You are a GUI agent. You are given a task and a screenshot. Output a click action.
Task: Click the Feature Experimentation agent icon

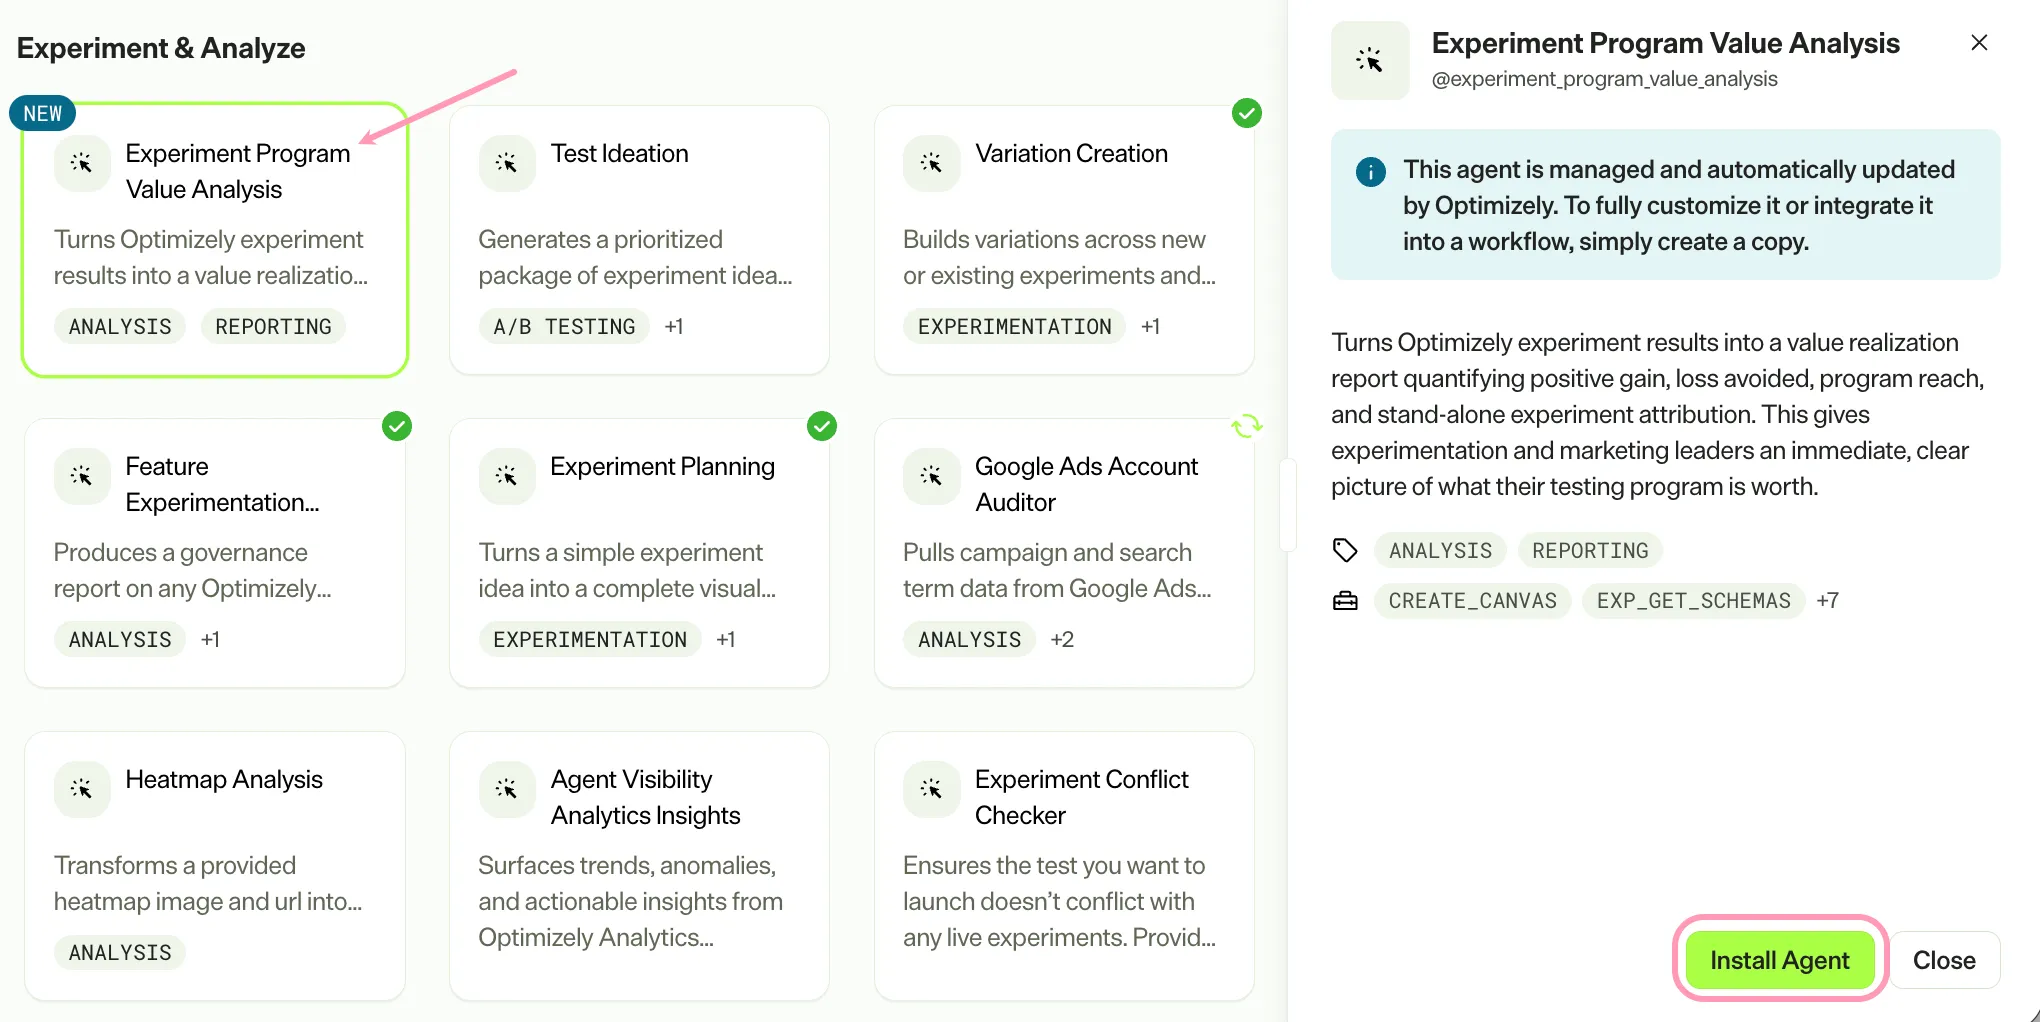82,476
